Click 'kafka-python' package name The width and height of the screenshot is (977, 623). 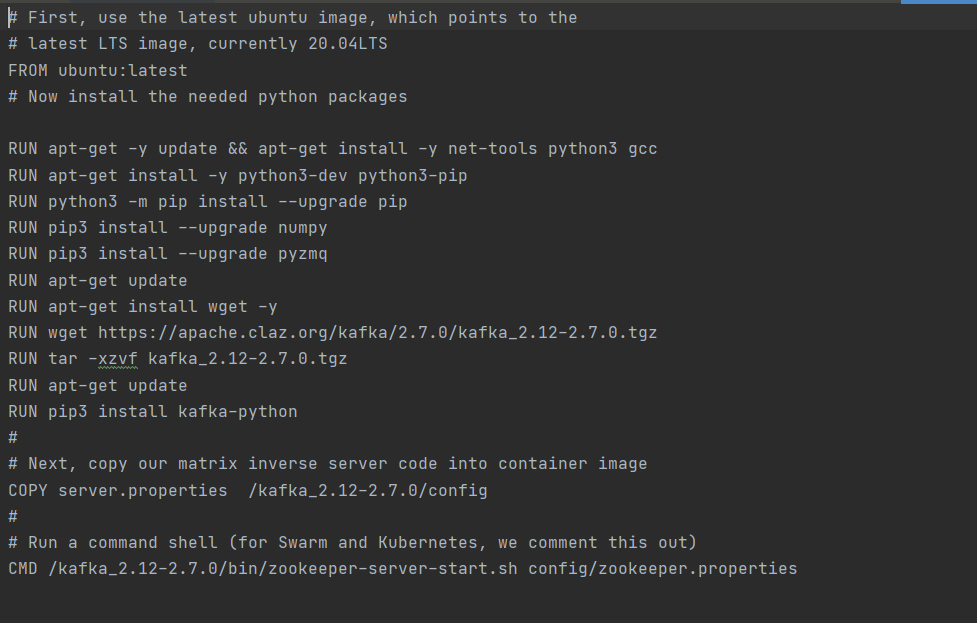(237, 412)
